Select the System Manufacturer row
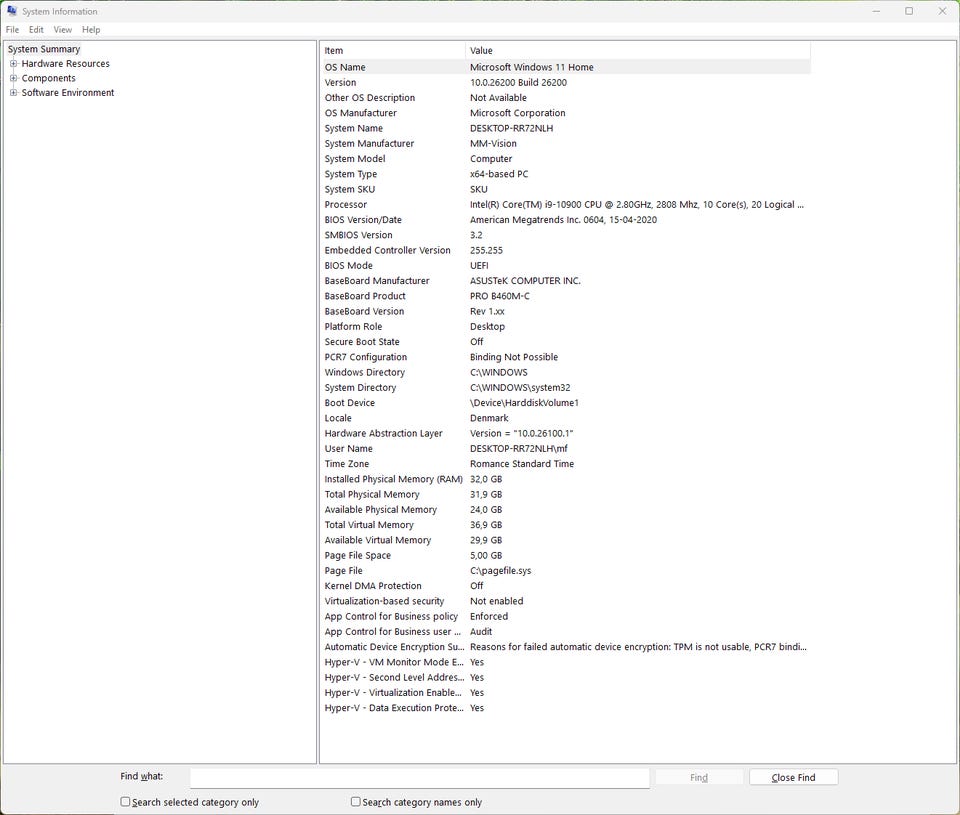Image resolution: width=960 pixels, height=815 pixels. pos(565,144)
